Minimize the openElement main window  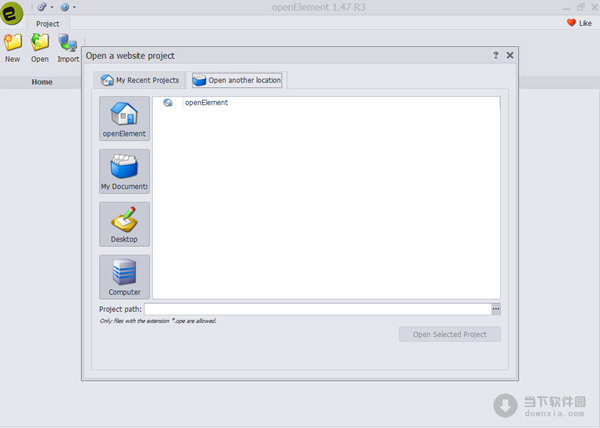tap(566, 8)
